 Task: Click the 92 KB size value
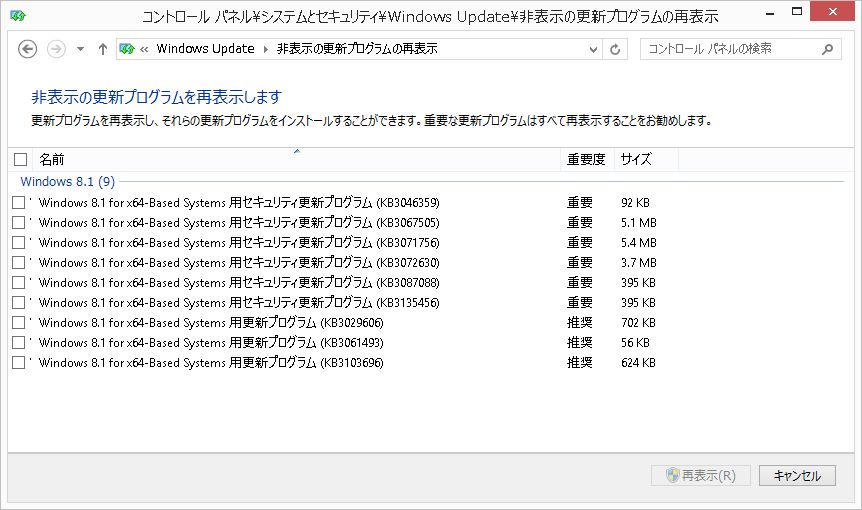(636, 203)
